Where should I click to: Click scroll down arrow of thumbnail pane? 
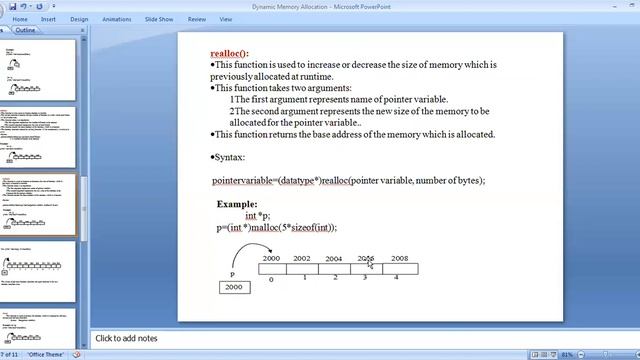84,345
